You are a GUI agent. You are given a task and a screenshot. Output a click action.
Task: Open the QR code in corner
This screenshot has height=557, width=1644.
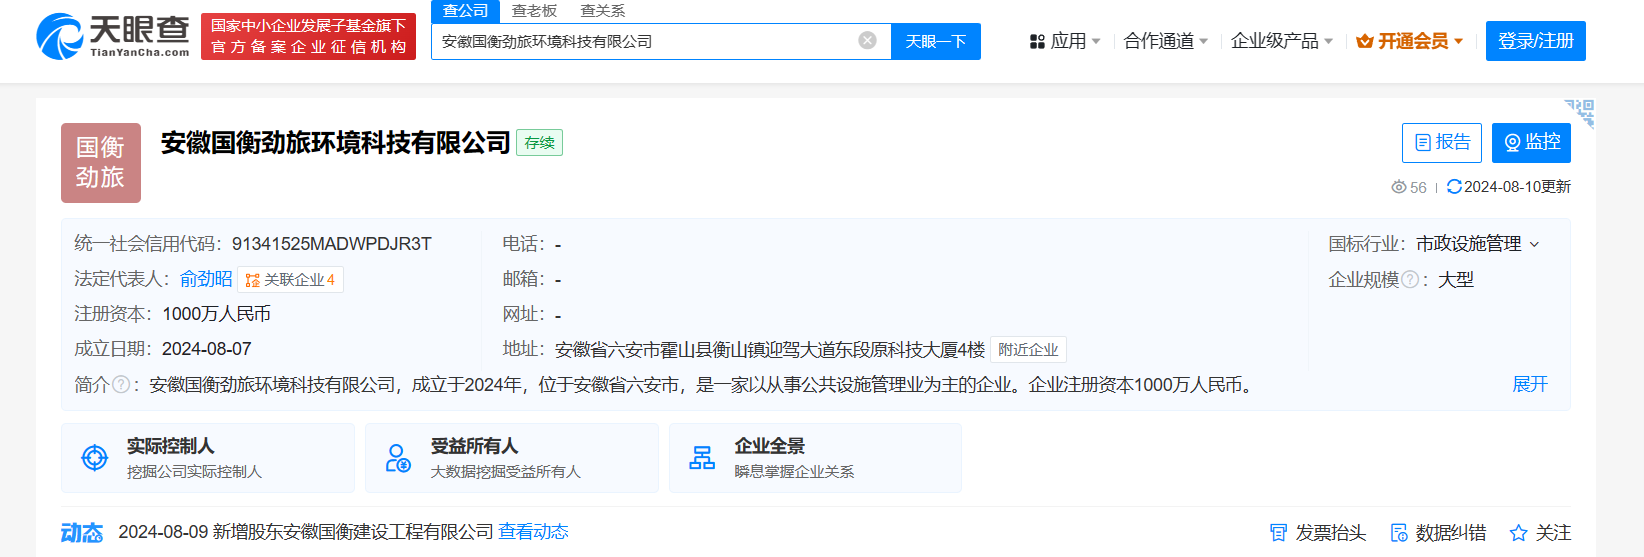(x=1579, y=113)
